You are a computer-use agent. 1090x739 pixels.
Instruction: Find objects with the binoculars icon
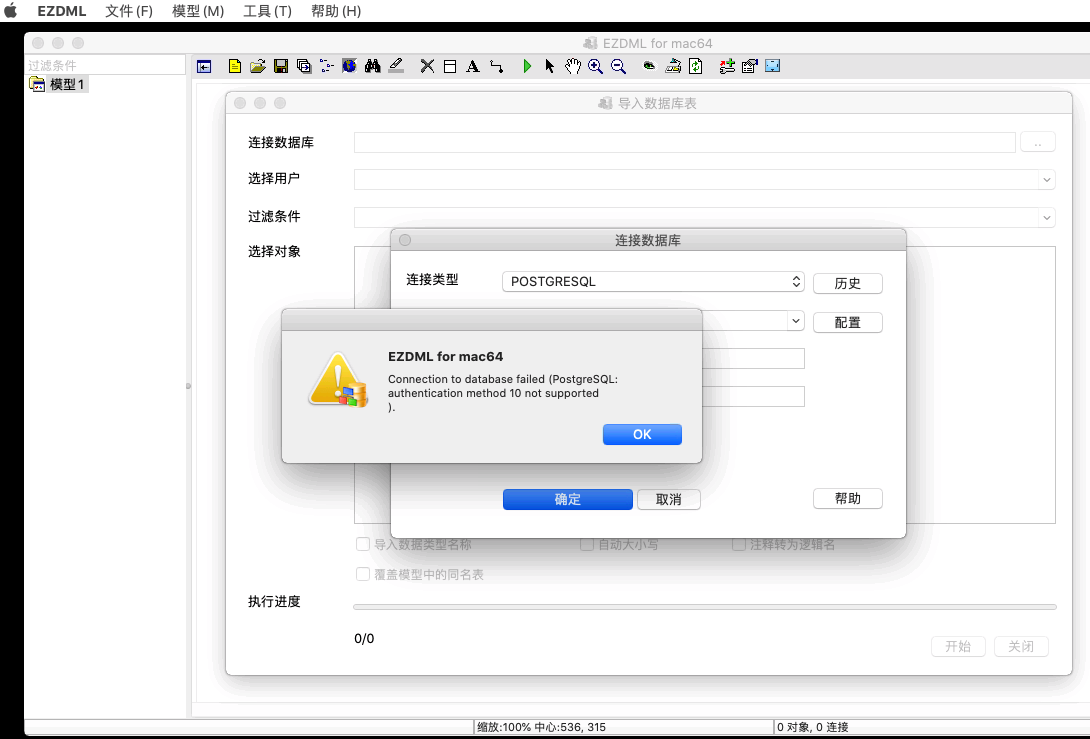point(373,66)
